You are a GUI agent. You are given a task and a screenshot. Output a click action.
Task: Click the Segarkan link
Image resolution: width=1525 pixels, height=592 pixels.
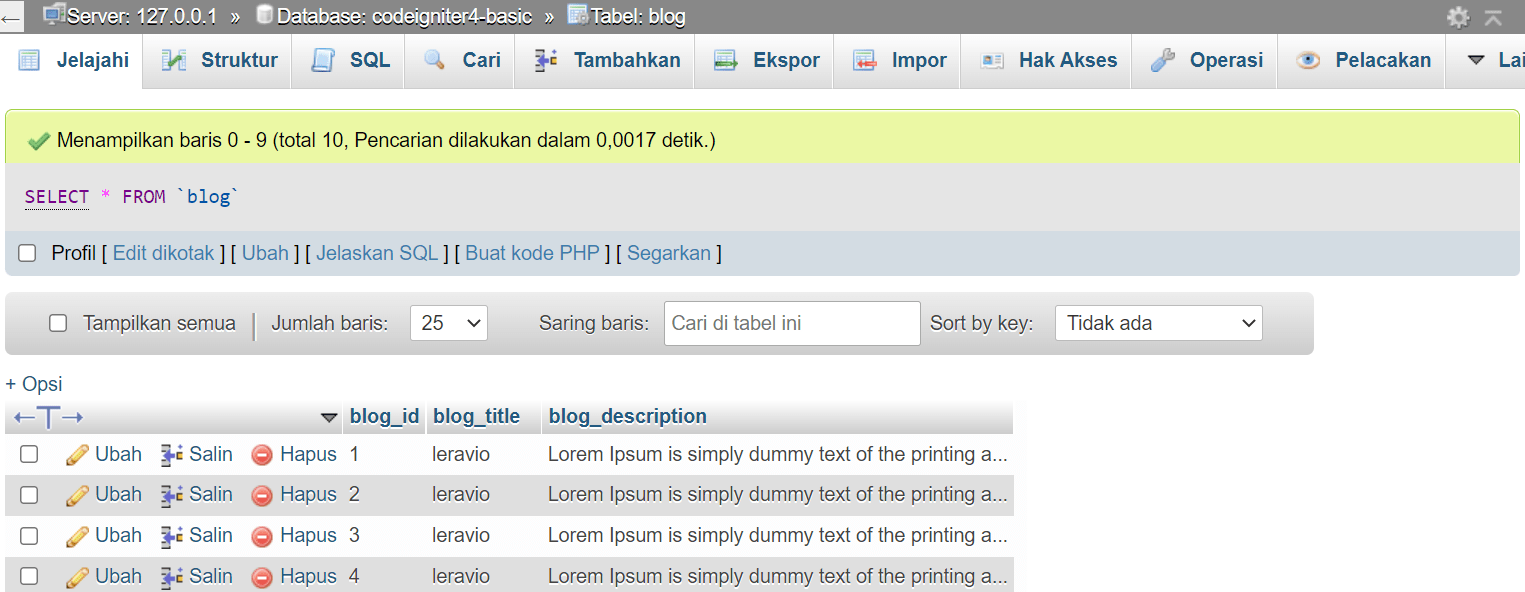pyautogui.click(x=669, y=253)
